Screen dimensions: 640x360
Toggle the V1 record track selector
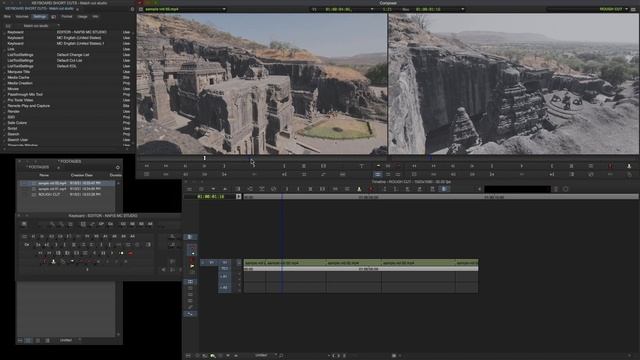[224, 262]
